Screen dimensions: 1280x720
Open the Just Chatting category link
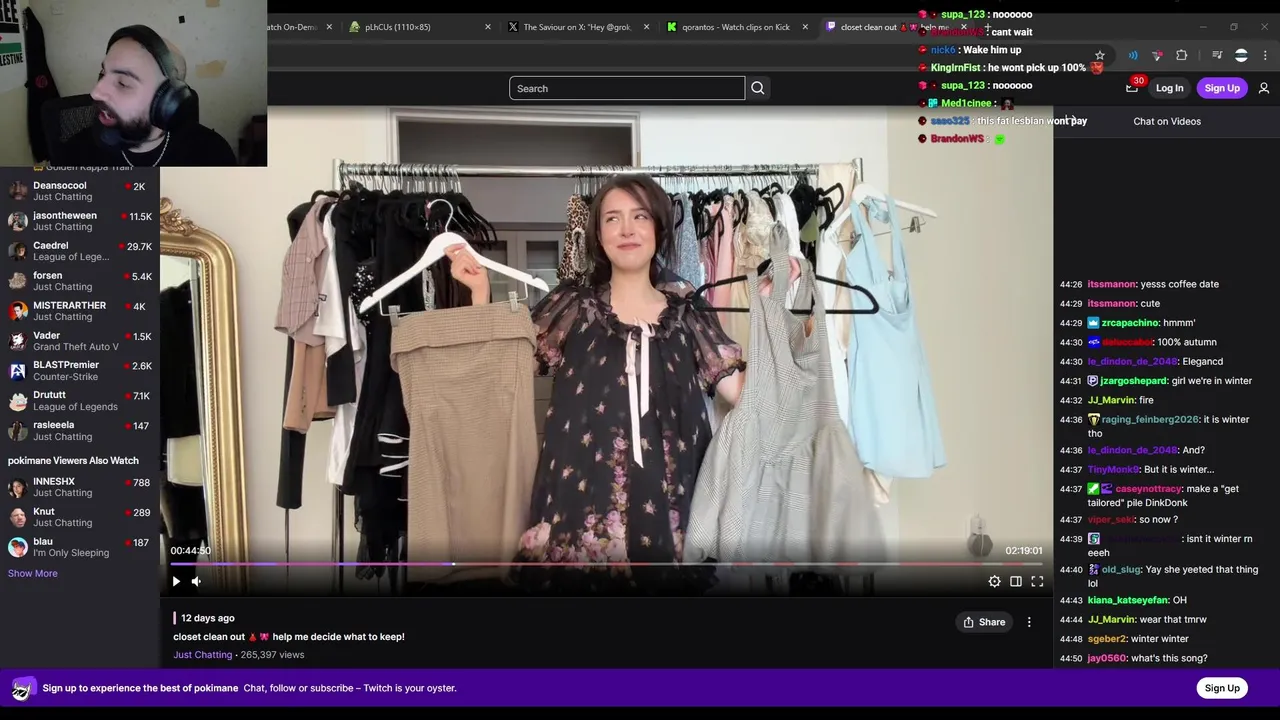[203, 655]
